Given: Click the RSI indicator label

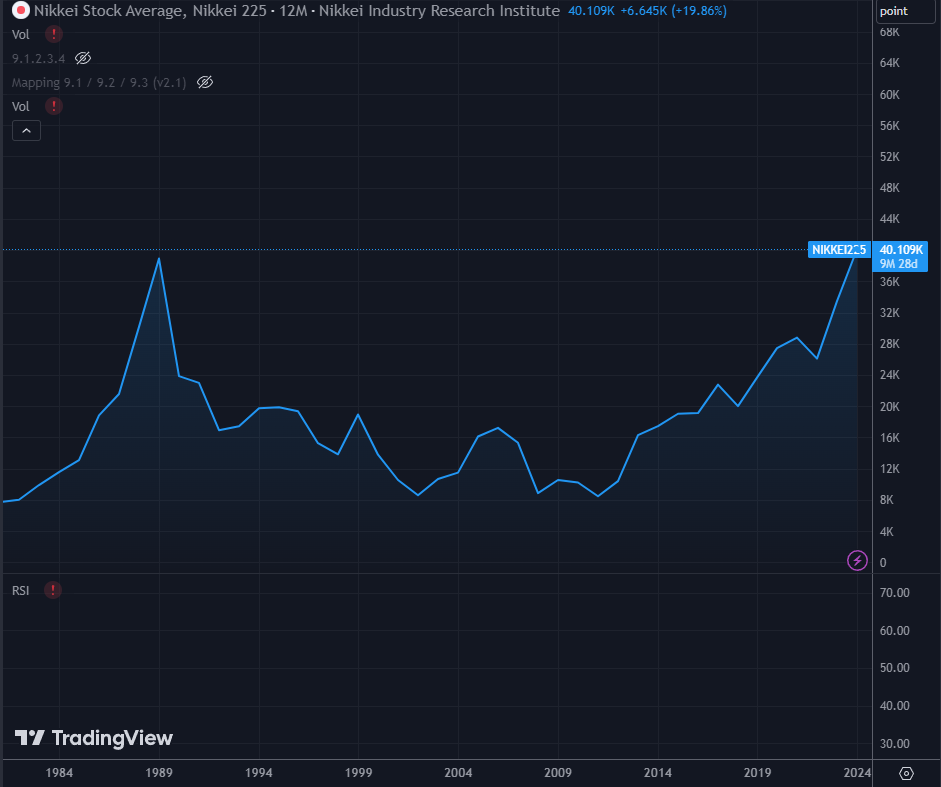Looking at the screenshot, I should click(x=20, y=591).
